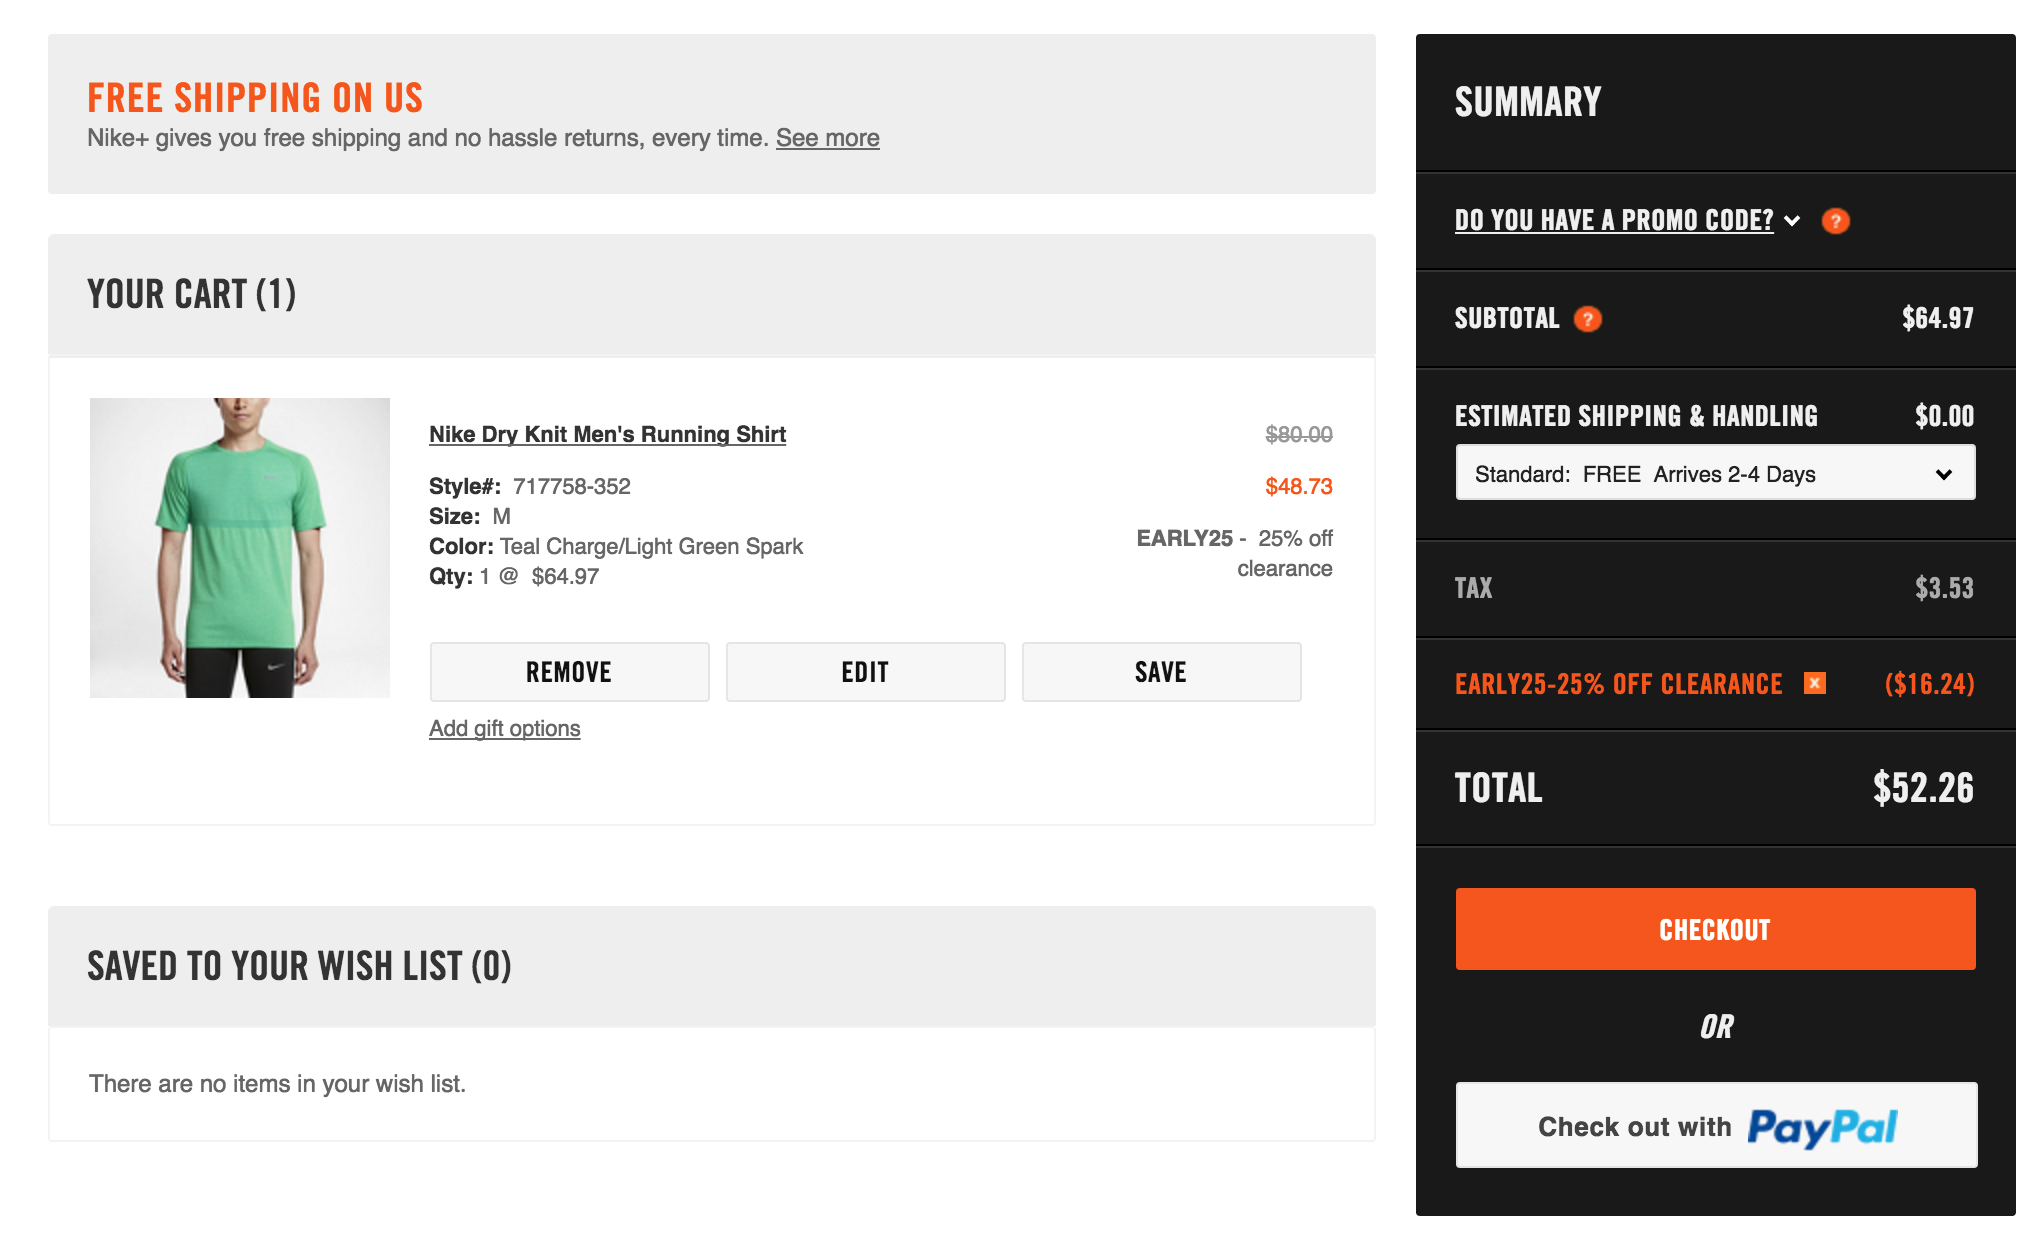The height and width of the screenshot is (1240, 2044).
Task: Remove the running shirt from cart
Action: click(569, 672)
